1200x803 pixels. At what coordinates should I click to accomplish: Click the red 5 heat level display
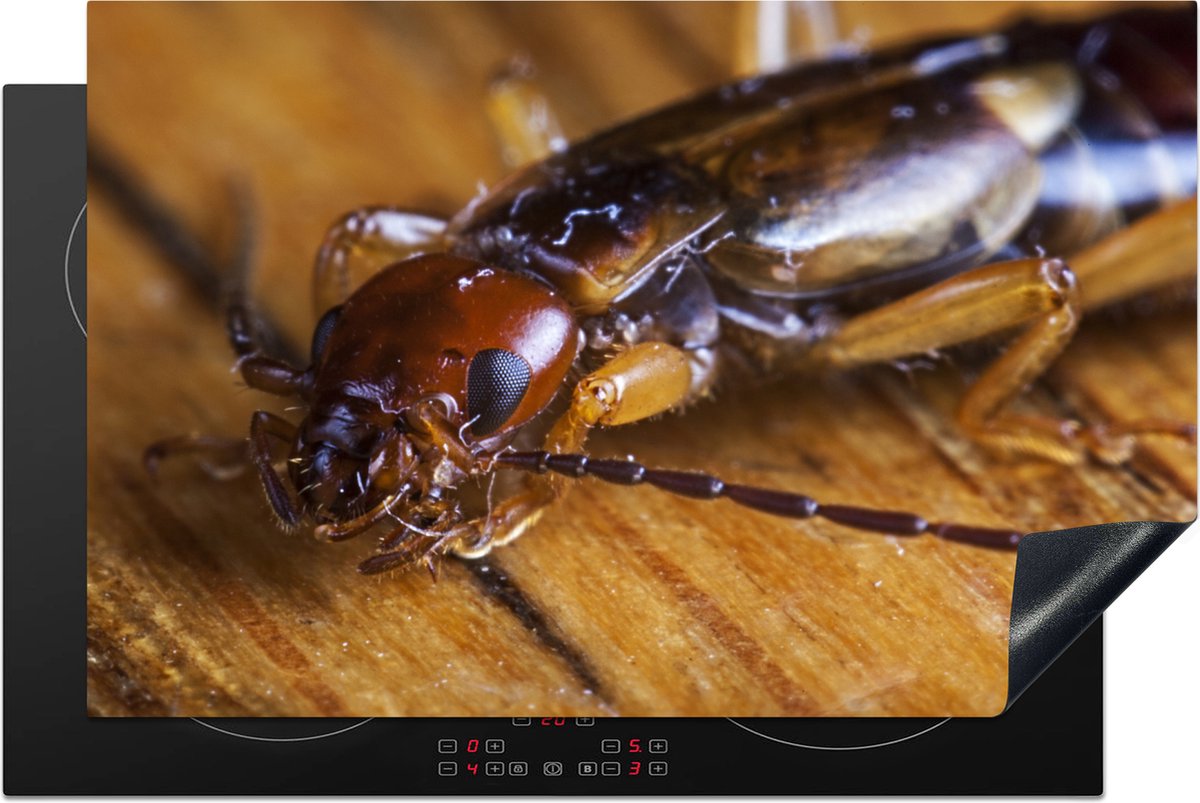click(x=635, y=746)
